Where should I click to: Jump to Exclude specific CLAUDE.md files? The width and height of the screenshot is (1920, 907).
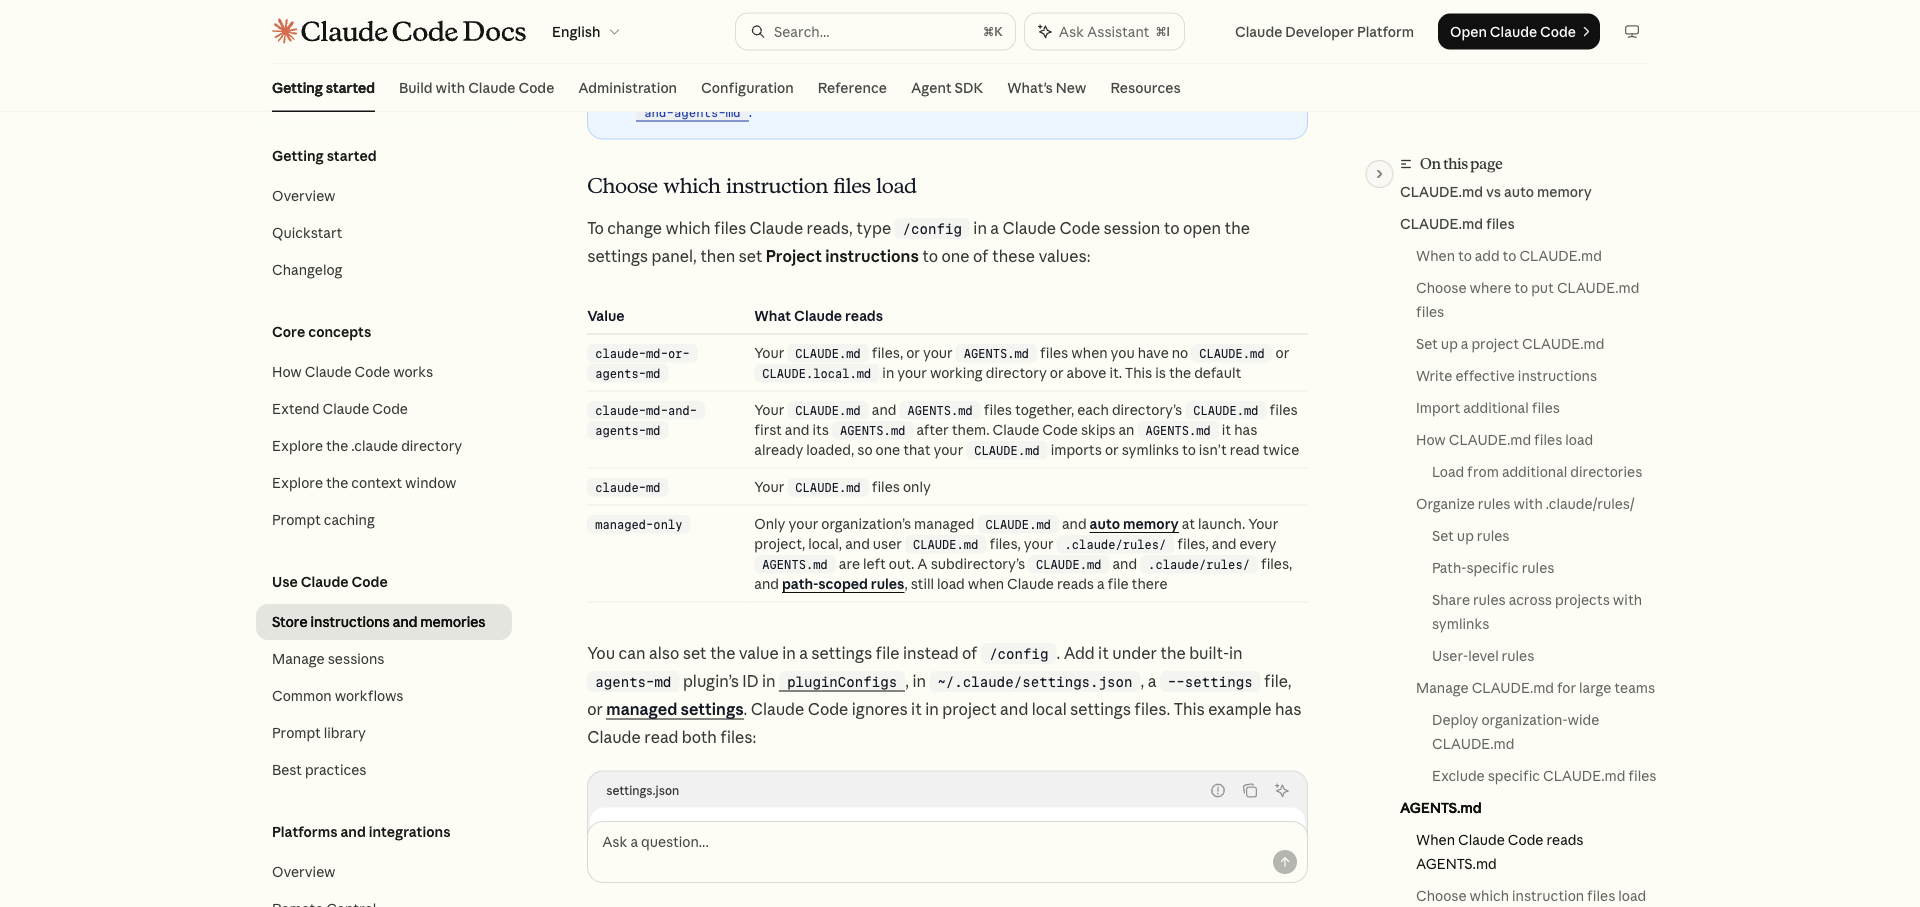[x=1543, y=776]
